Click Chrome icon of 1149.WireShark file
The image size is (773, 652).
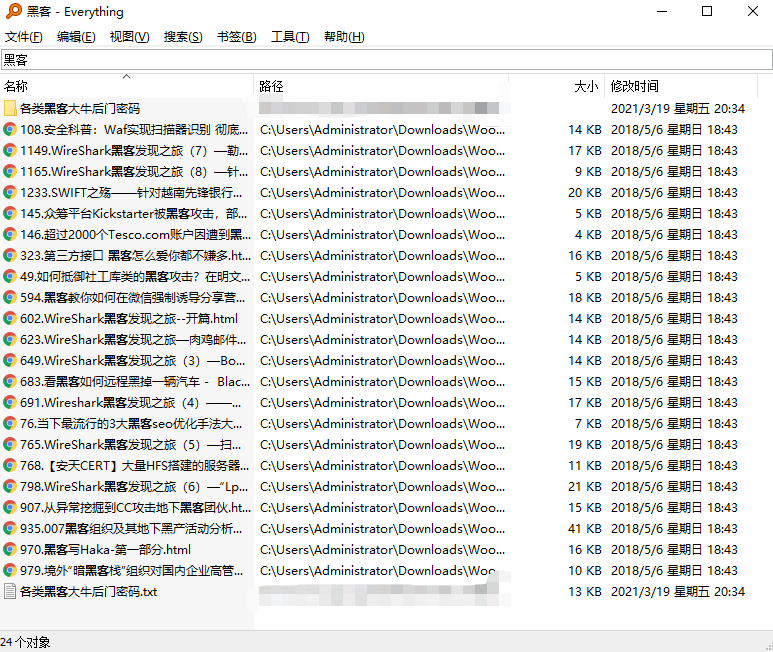point(9,150)
